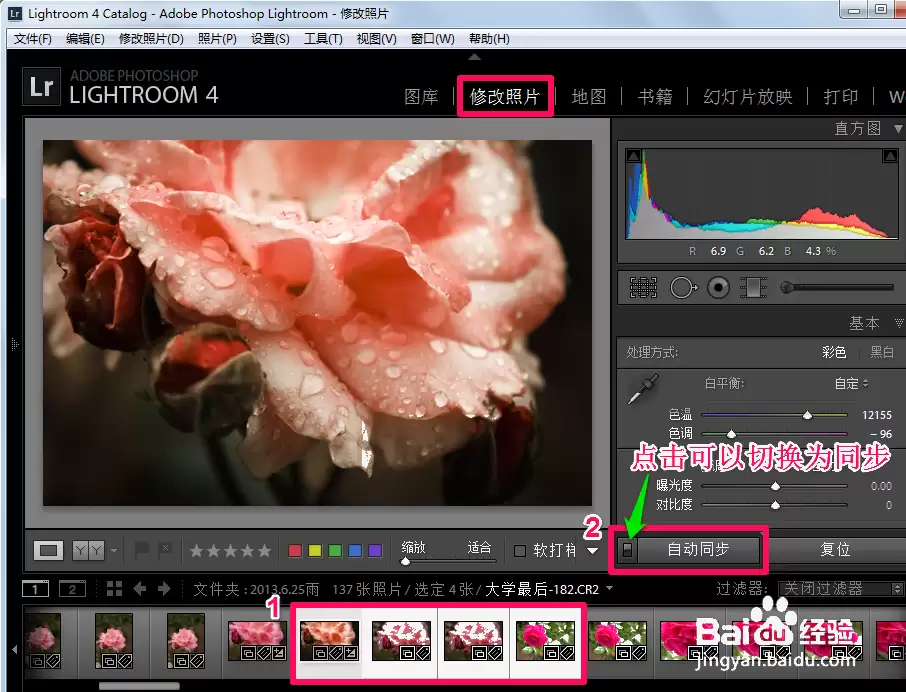Open the 图库 Library module

coord(421,96)
